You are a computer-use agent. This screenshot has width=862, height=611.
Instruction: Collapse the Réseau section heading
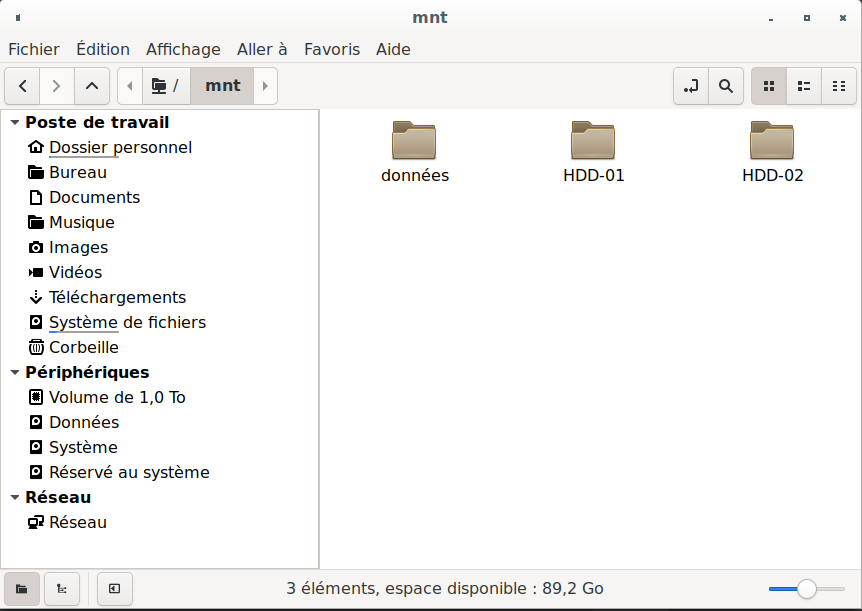click(x=15, y=497)
